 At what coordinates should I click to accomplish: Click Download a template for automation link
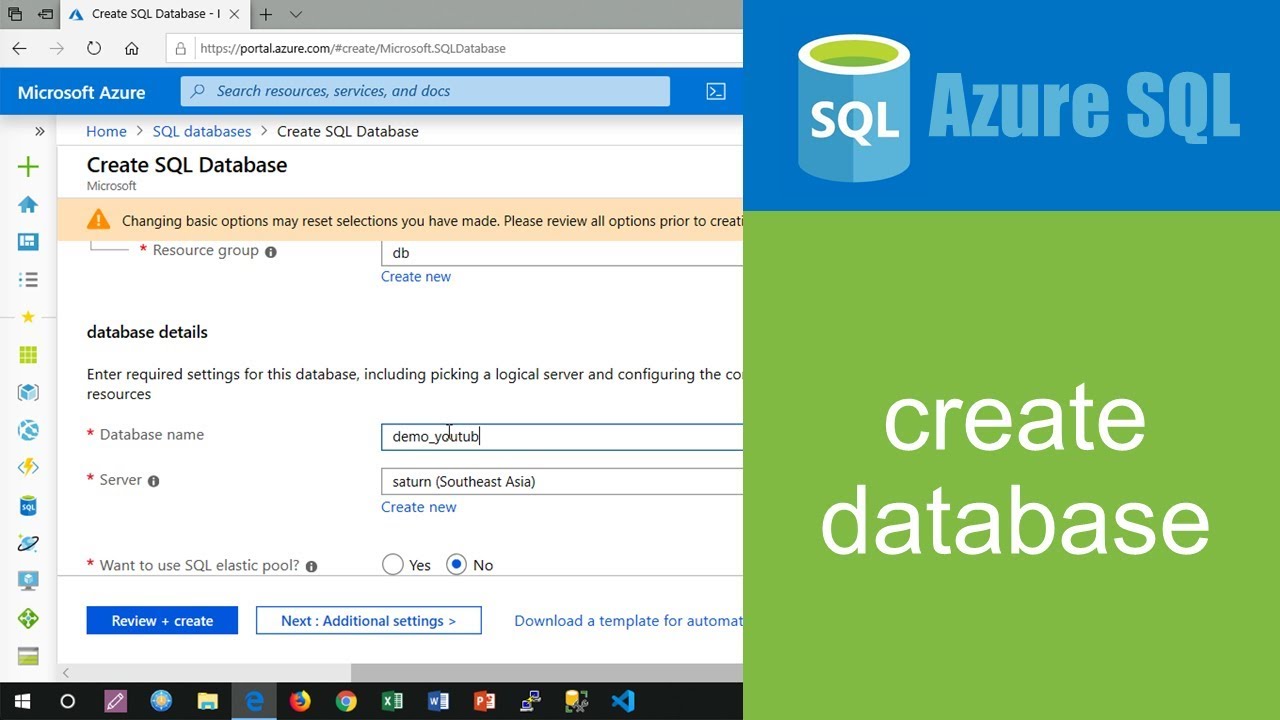tap(628, 621)
